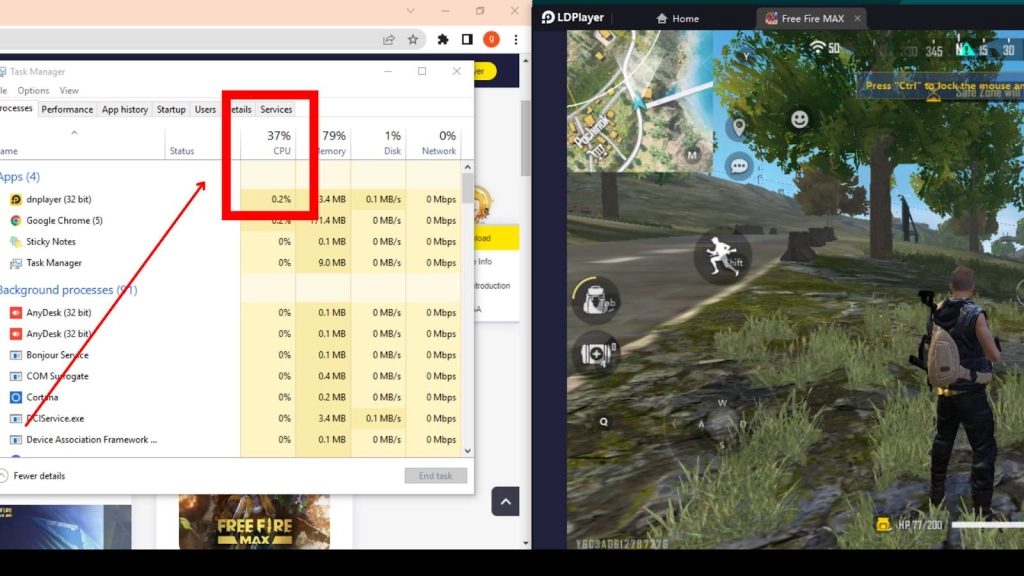This screenshot has height=576, width=1024.
Task: Open the emote smiley icon
Action: point(798,118)
